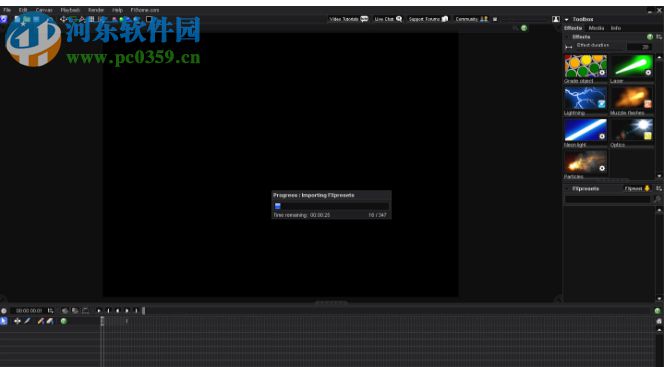Click the FXpresets search field

tap(607, 199)
